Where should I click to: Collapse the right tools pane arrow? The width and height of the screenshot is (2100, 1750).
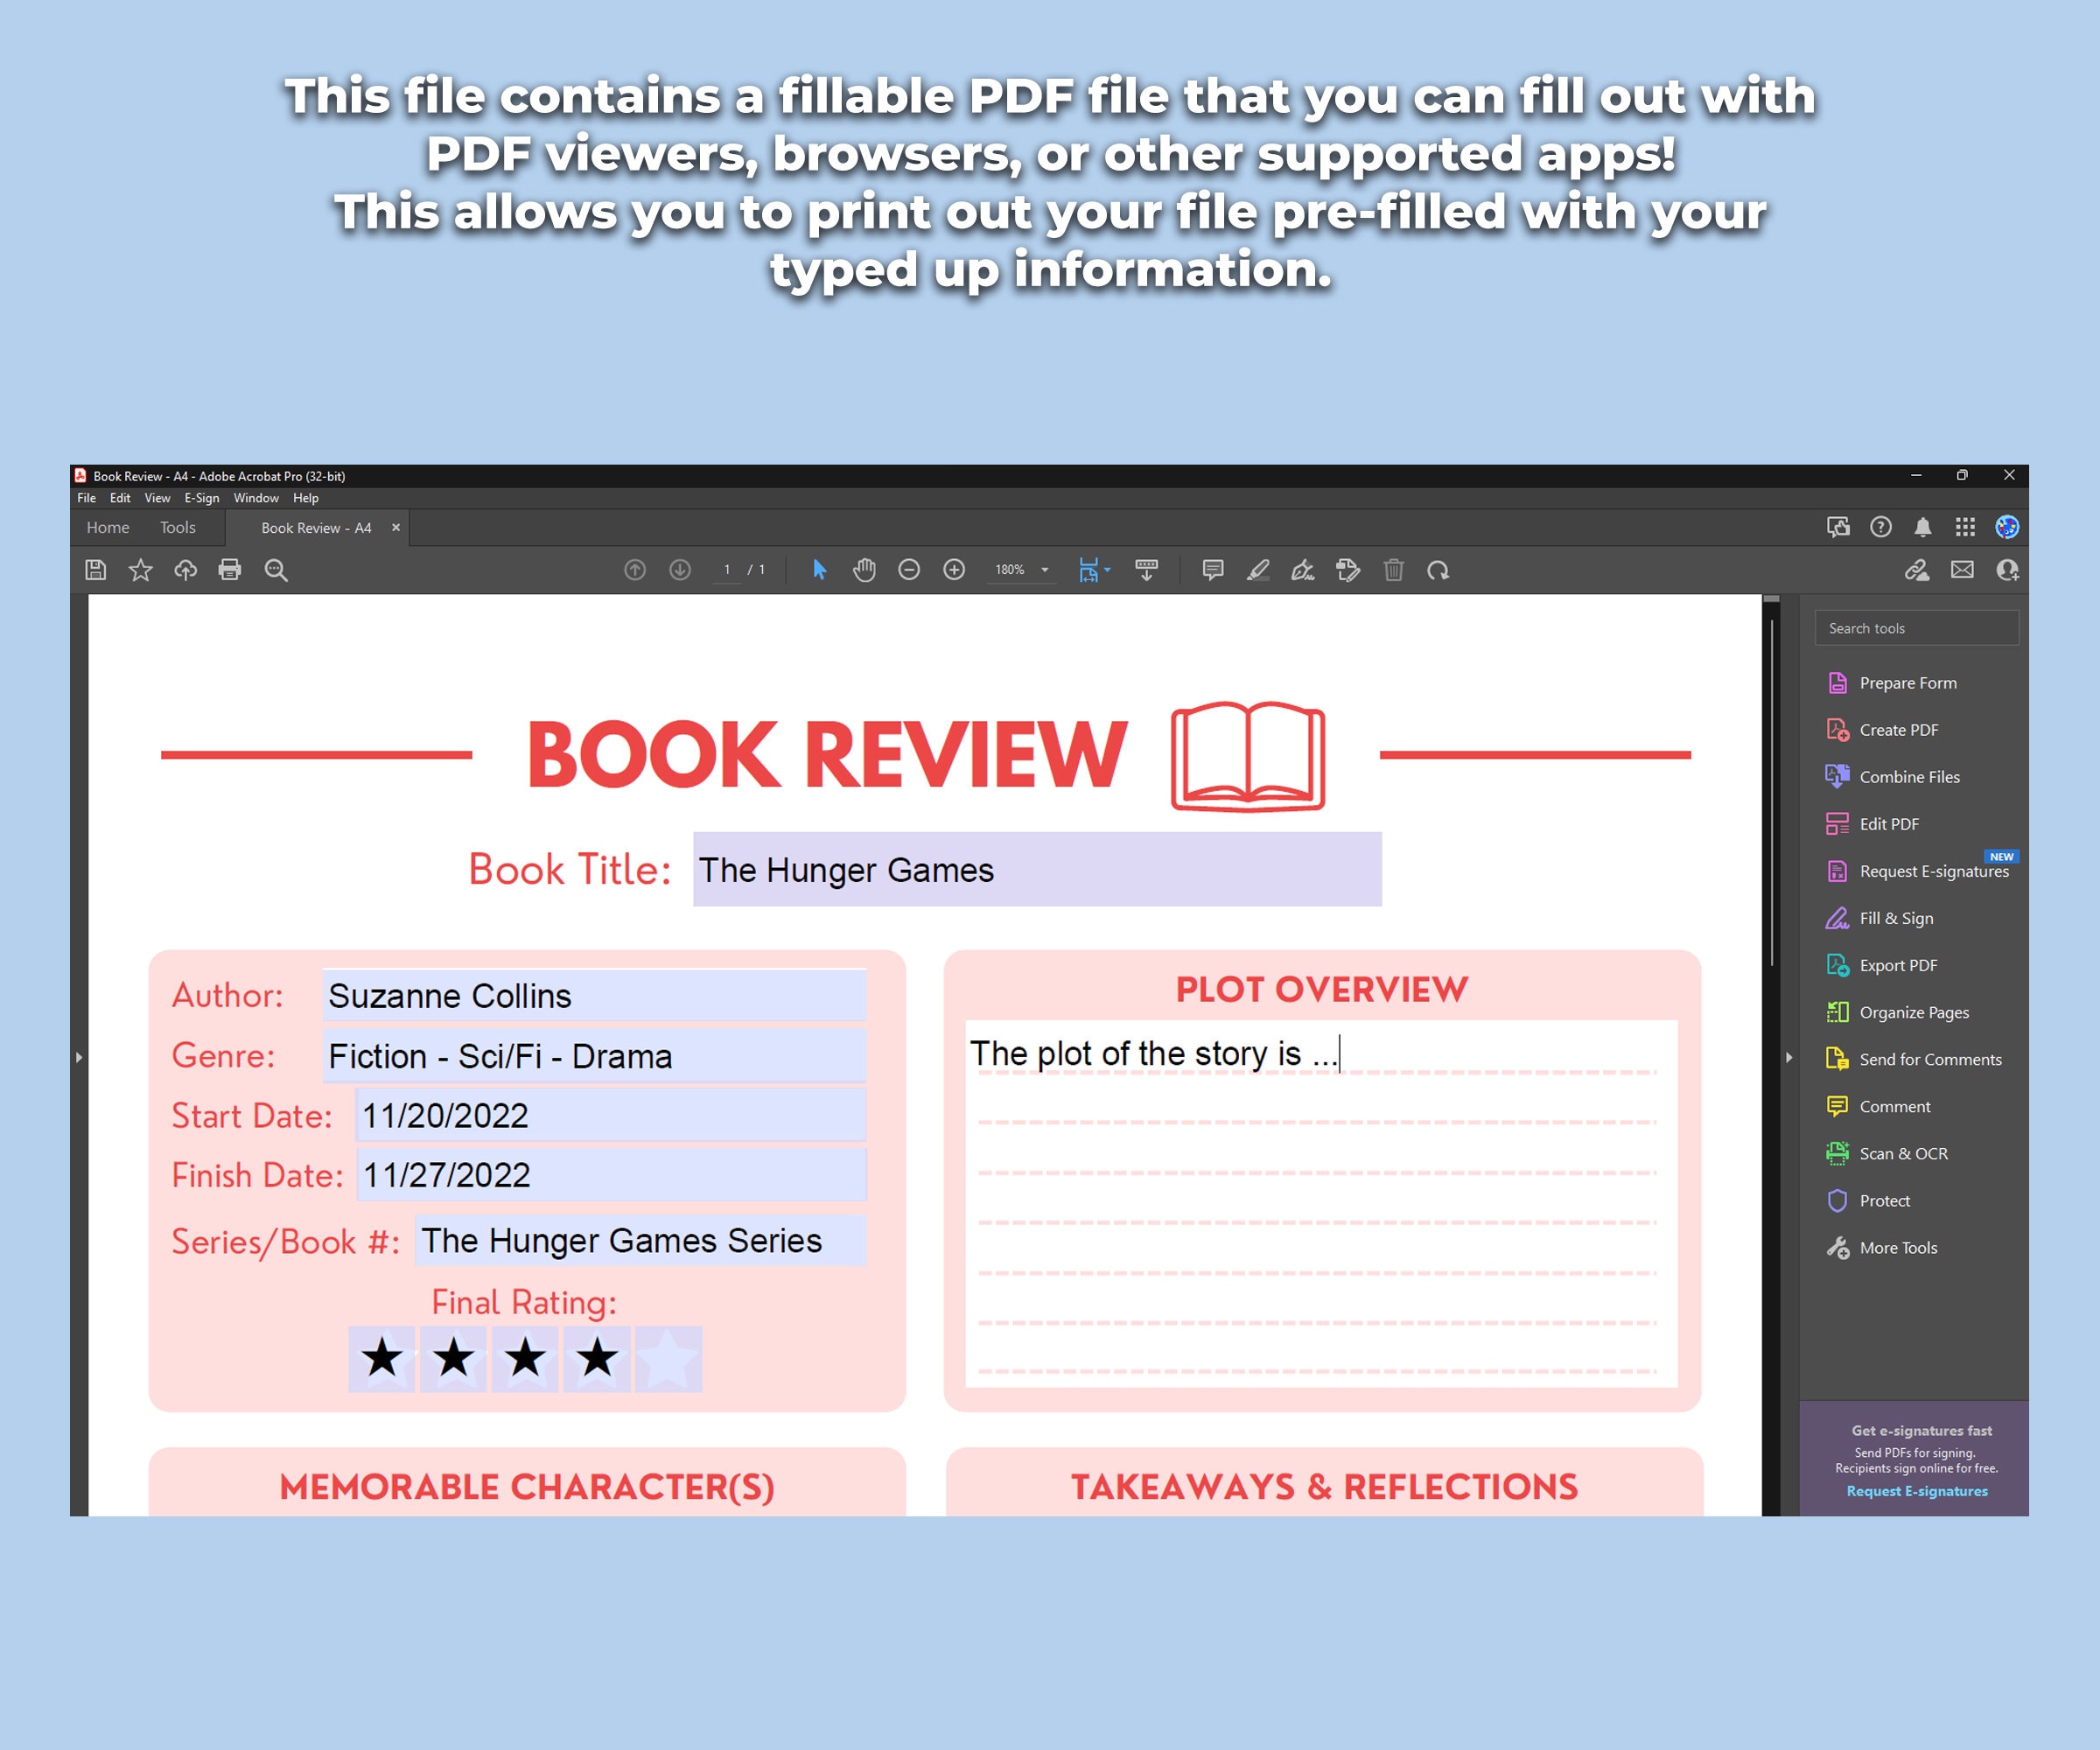(x=1789, y=1057)
